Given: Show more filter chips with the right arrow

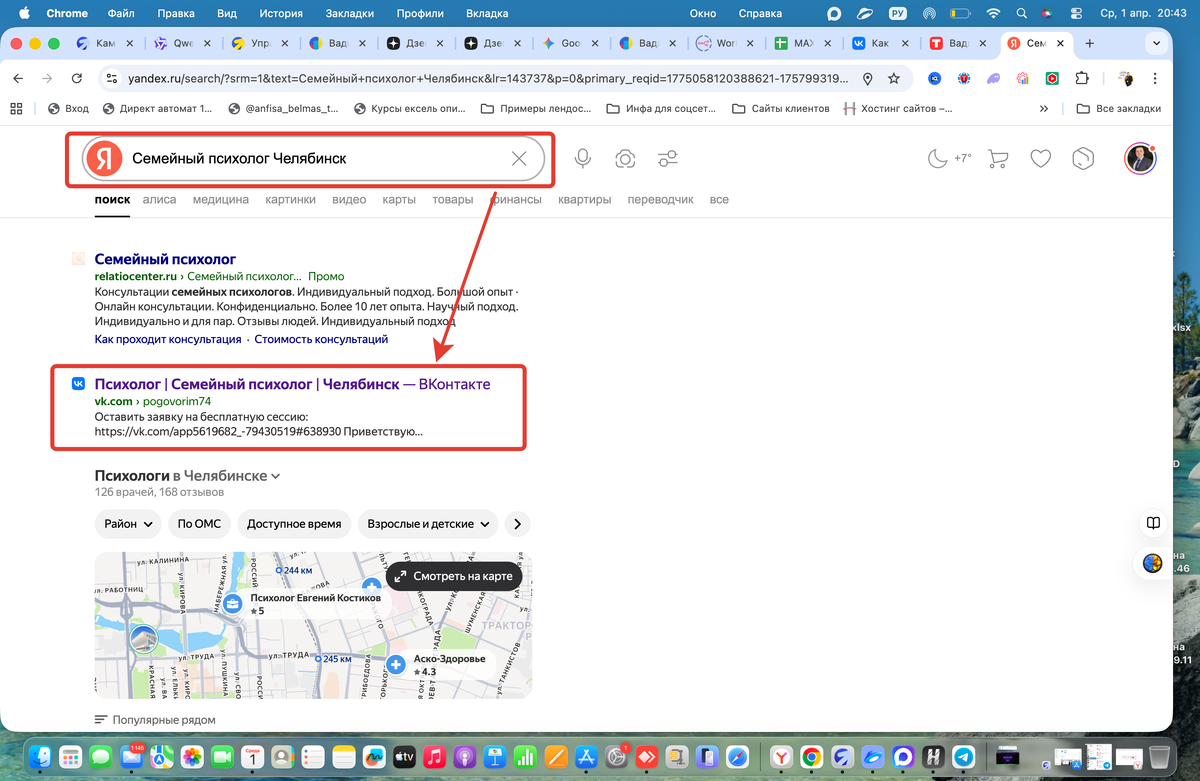Looking at the screenshot, I should (517, 523).
